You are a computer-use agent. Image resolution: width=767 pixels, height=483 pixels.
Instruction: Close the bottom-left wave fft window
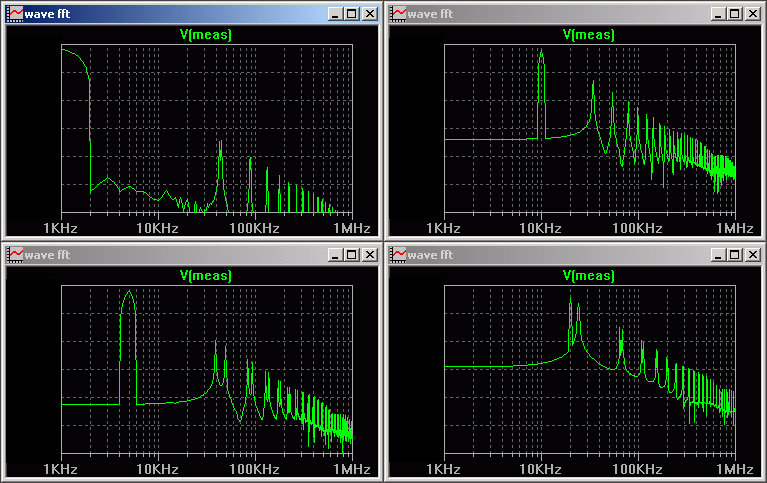click(370, 254)
